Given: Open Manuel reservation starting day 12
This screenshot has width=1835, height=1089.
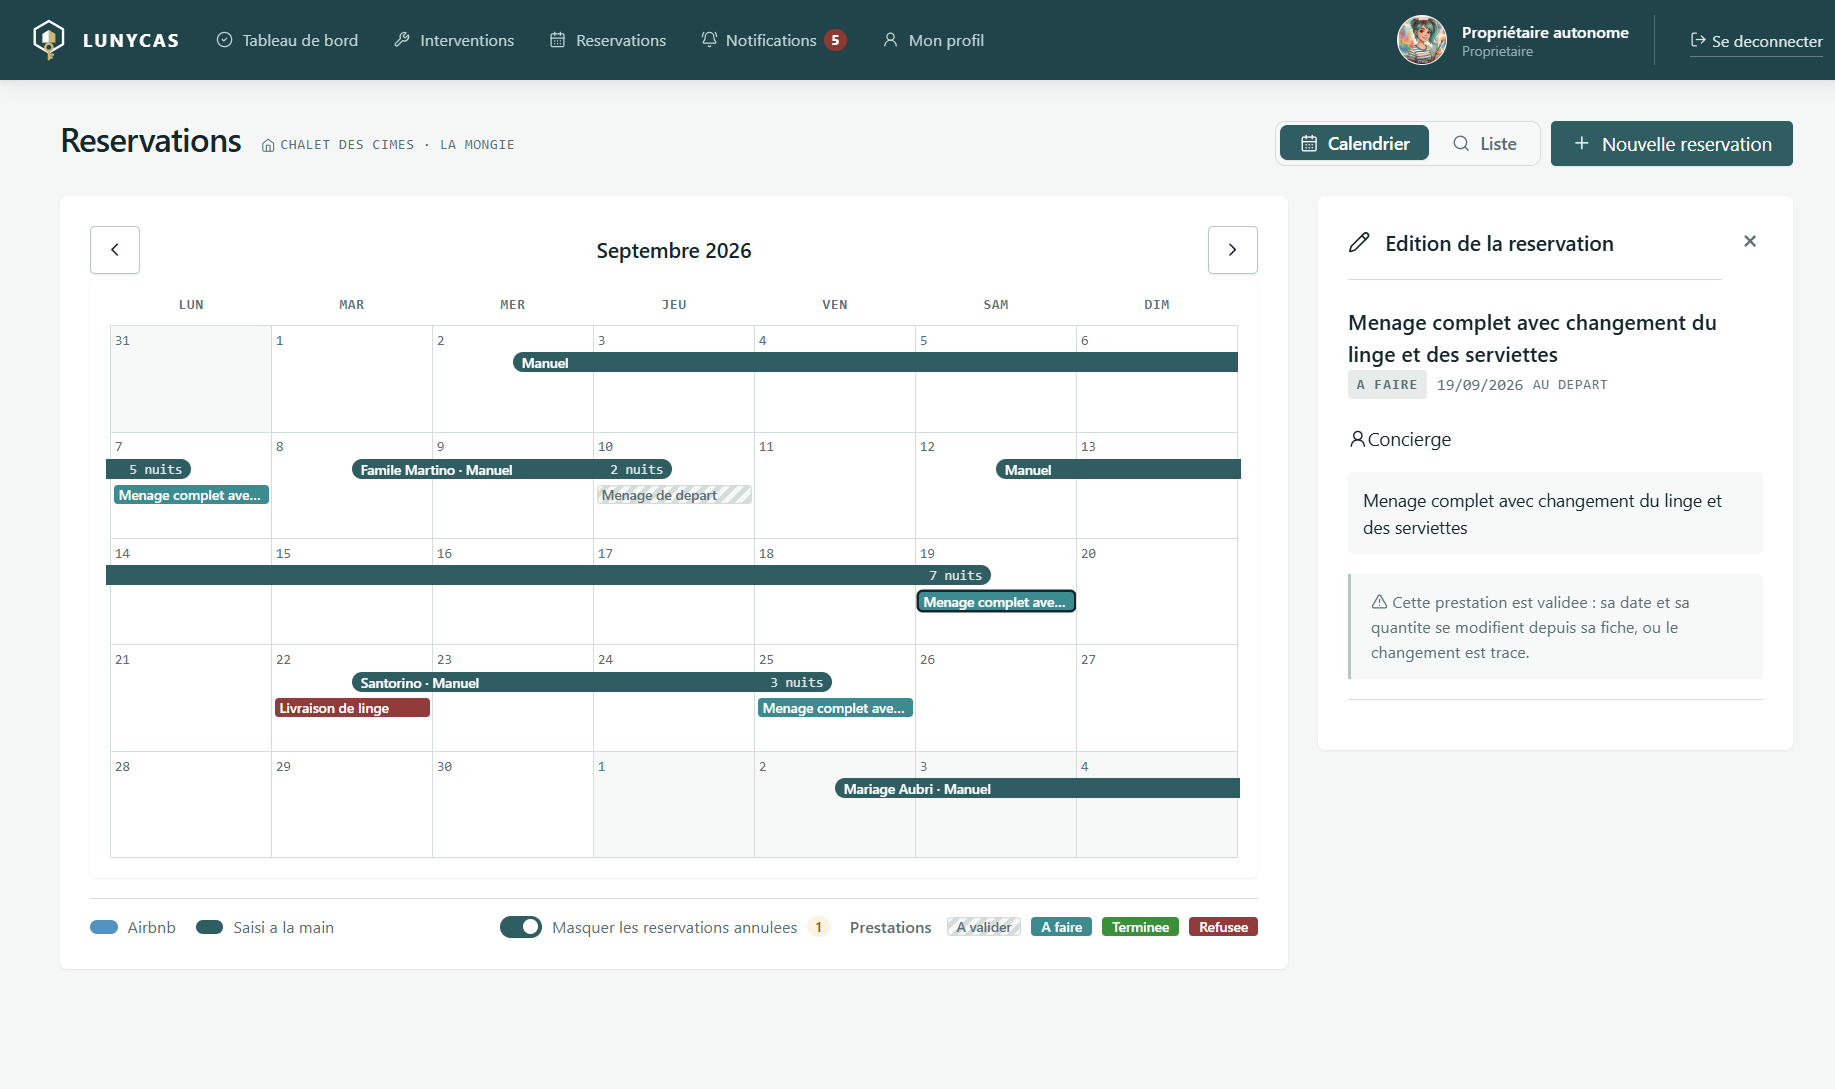Looking at the screenshot, I should point(1118,469).
